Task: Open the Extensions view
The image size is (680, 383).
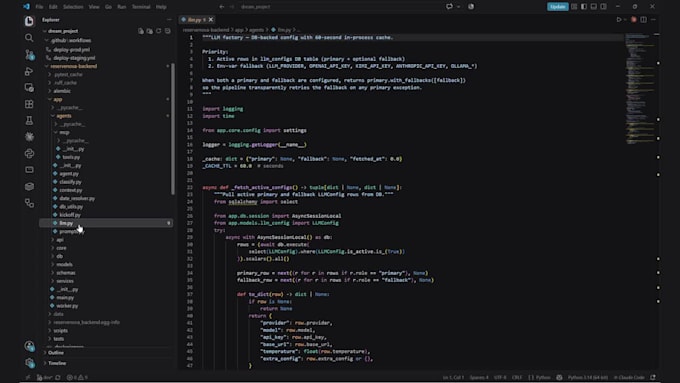Action: click(29, 104)
